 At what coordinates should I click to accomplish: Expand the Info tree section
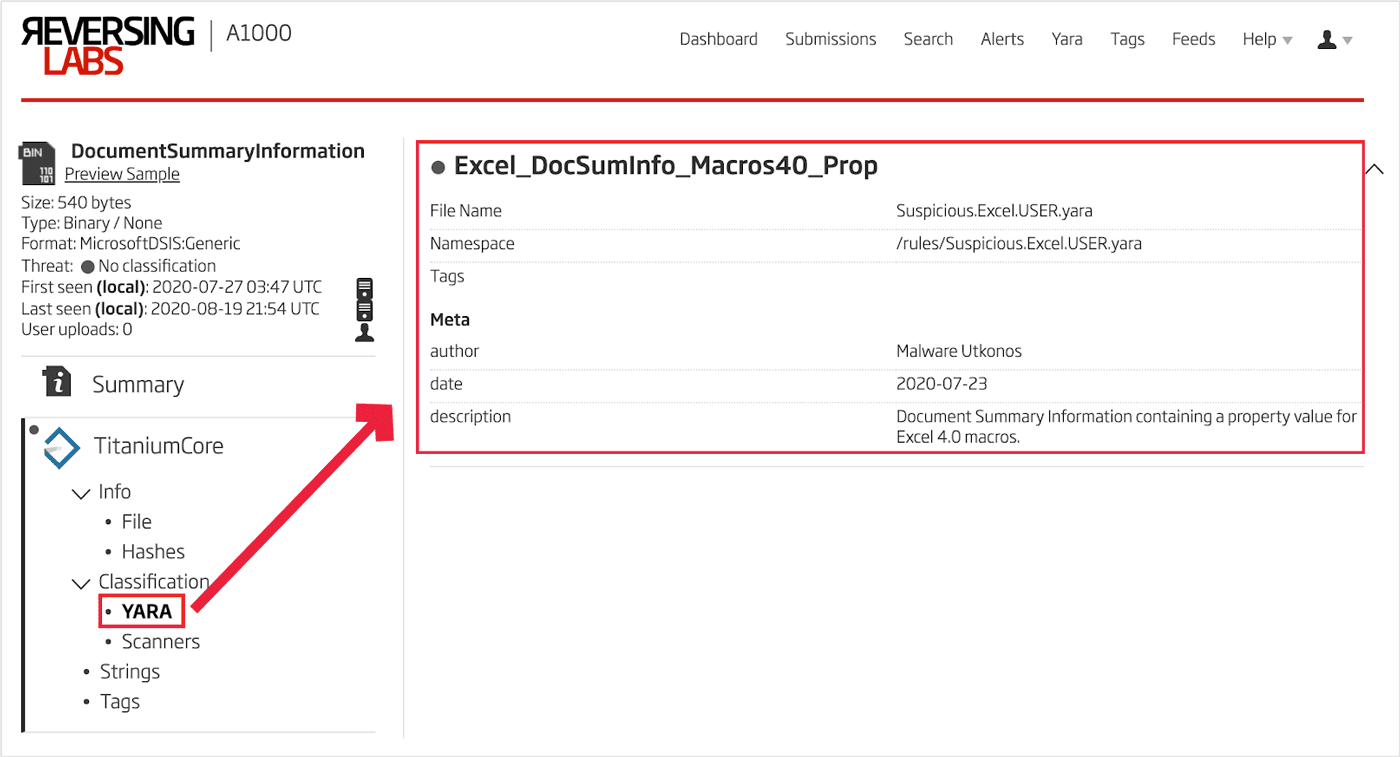point(81,492)
